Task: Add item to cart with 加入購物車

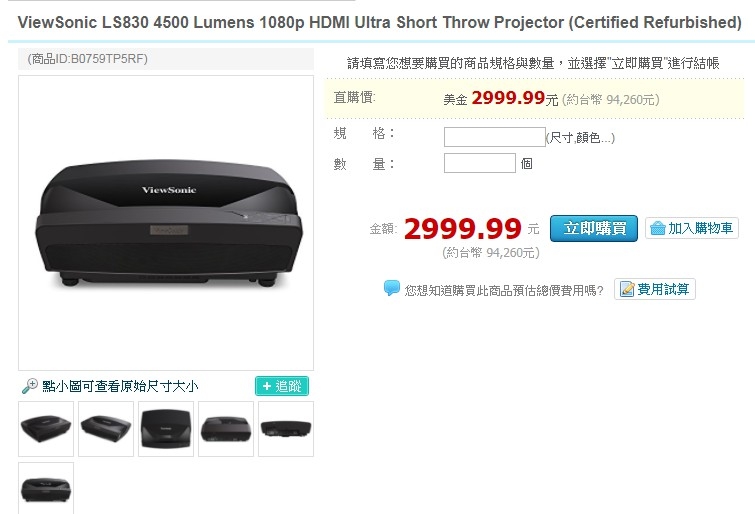Action: point(691,228)
